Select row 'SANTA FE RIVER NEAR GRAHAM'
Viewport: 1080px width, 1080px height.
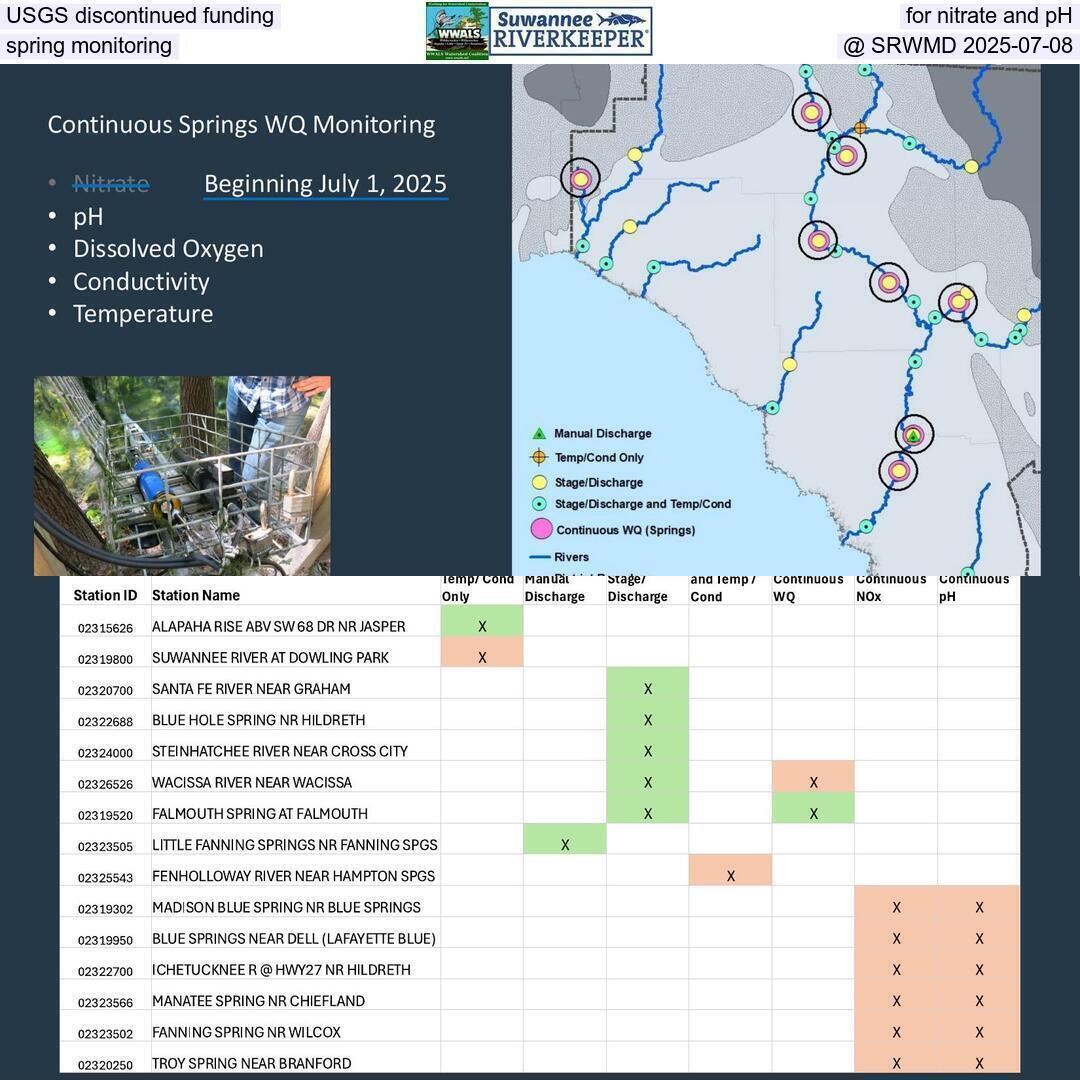point(539,683)
